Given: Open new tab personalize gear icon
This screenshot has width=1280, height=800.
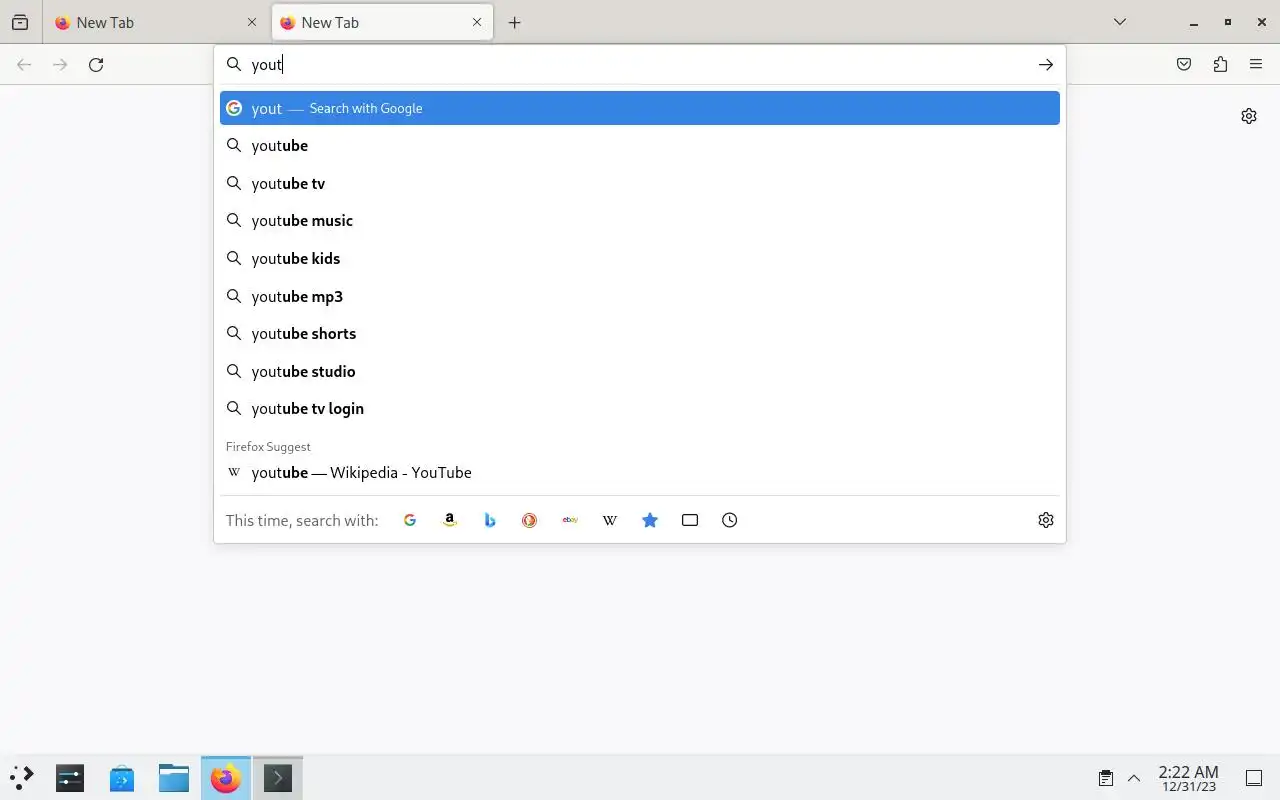Looking at the screenshot, I should click(1249, 116).
